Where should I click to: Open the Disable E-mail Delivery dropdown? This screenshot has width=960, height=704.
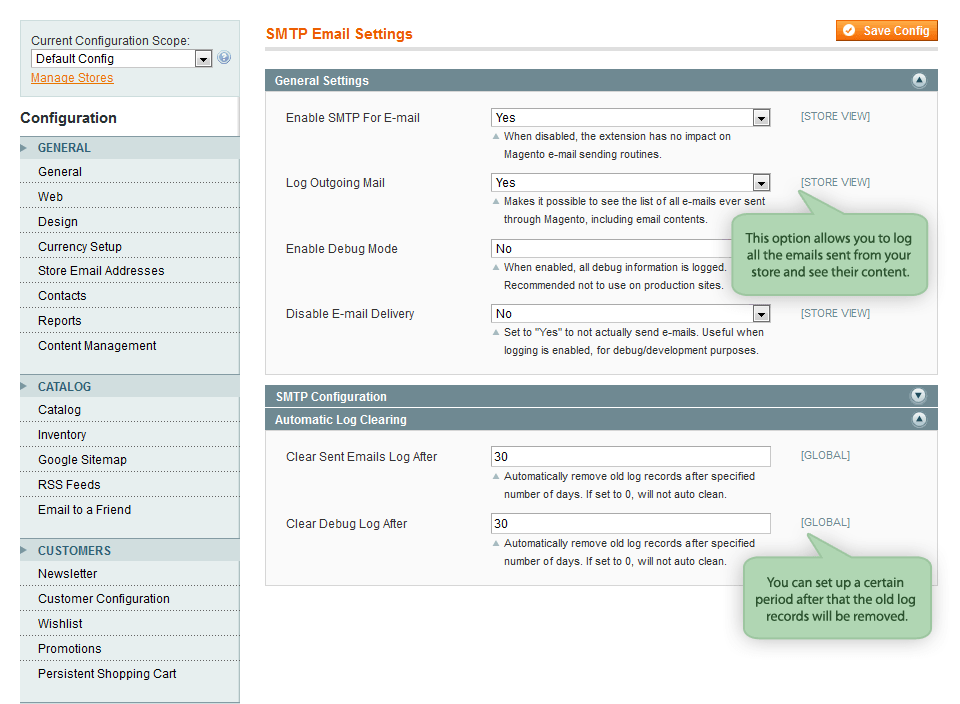[x=630, y=313]
